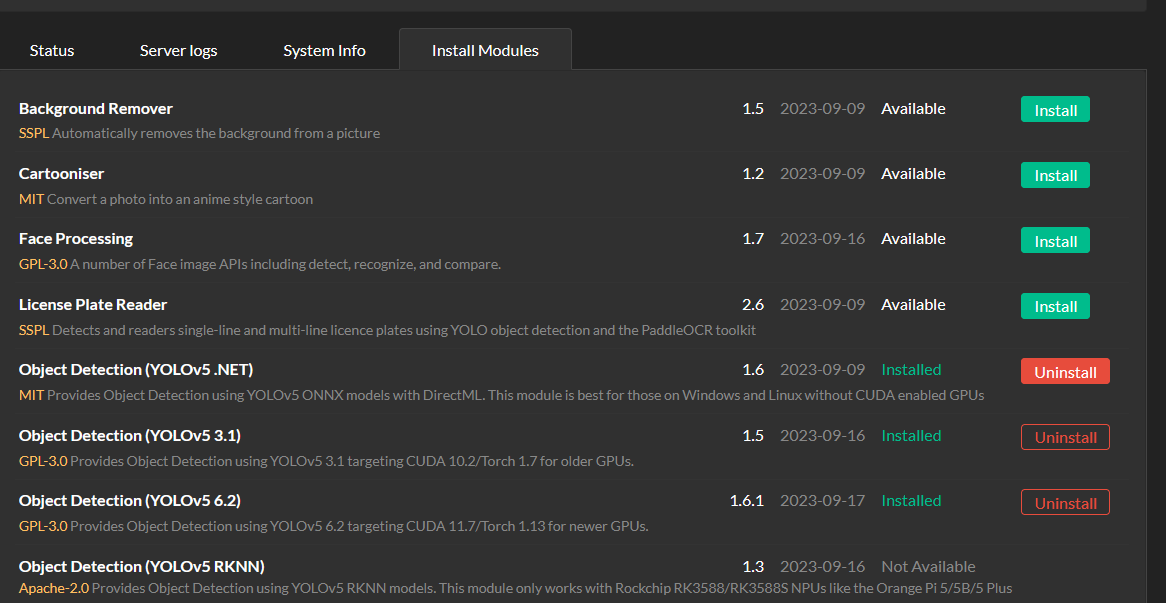
Task: Click the GPL-3.0 license of YOLOv5 6.2
Action: pos(43,526)
